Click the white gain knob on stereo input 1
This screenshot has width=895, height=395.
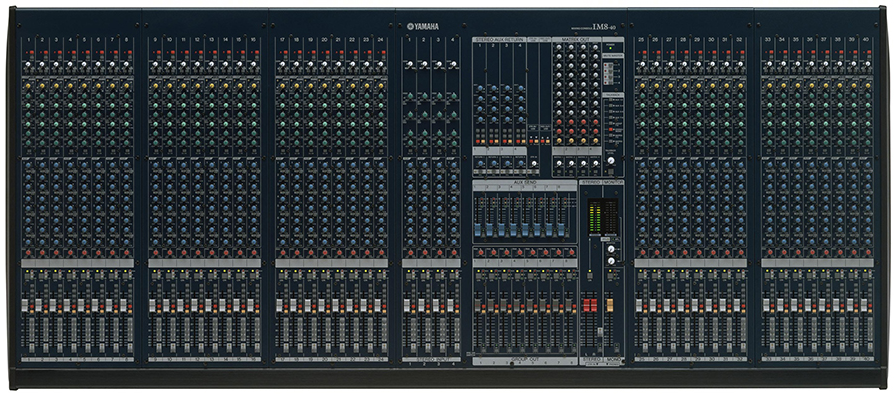tap(409, 64)
